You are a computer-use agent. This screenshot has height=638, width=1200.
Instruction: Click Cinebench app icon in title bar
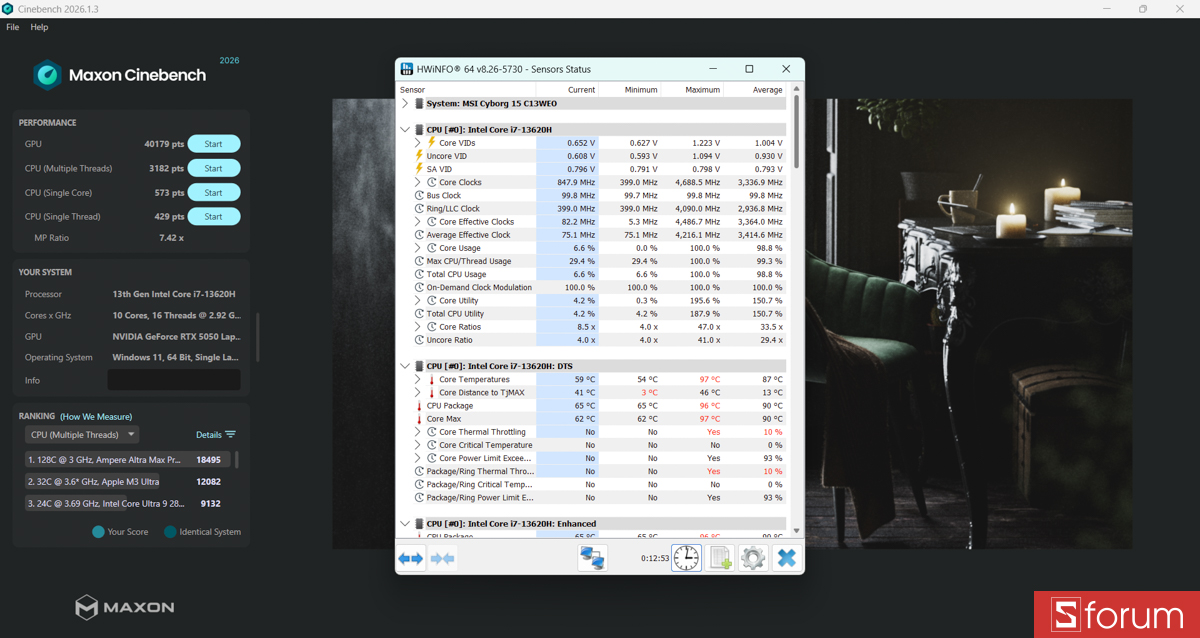click(8, 9)
